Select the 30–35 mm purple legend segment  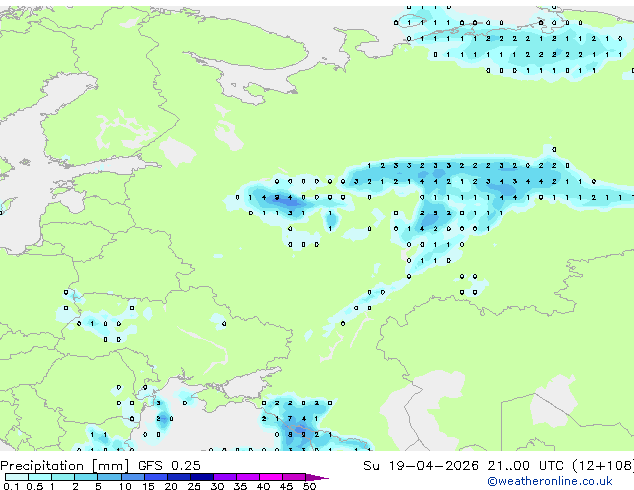coord(225,477)
